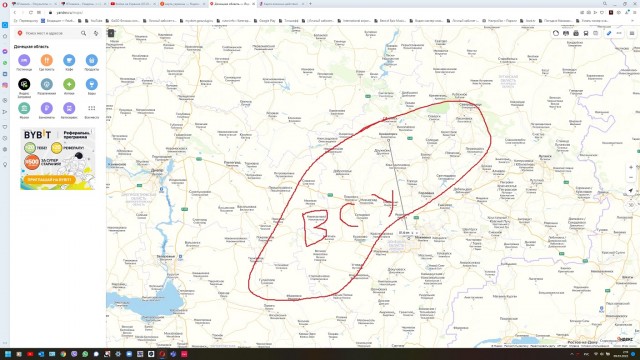Select the Автосервис category icon
Viewport: 640px width, 360px height.
(x=69, y=108)
